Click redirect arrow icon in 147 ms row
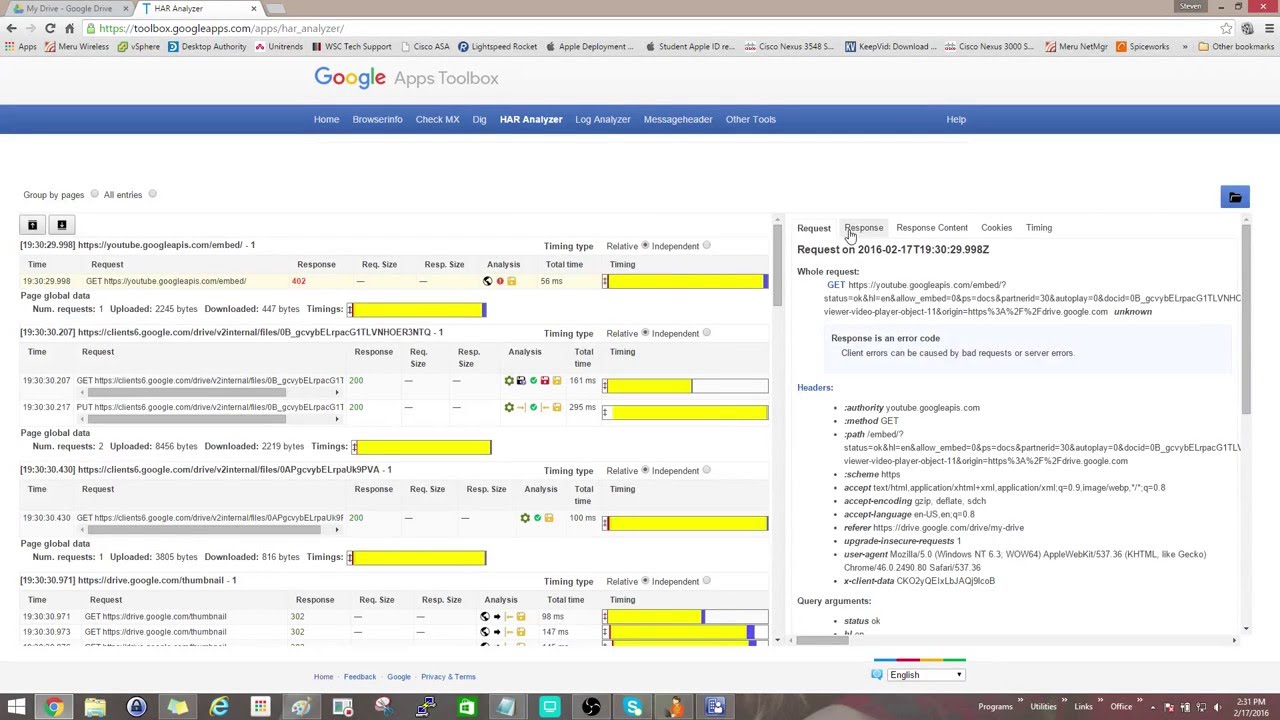The image size is (1280, 720). tap(497, 632)
